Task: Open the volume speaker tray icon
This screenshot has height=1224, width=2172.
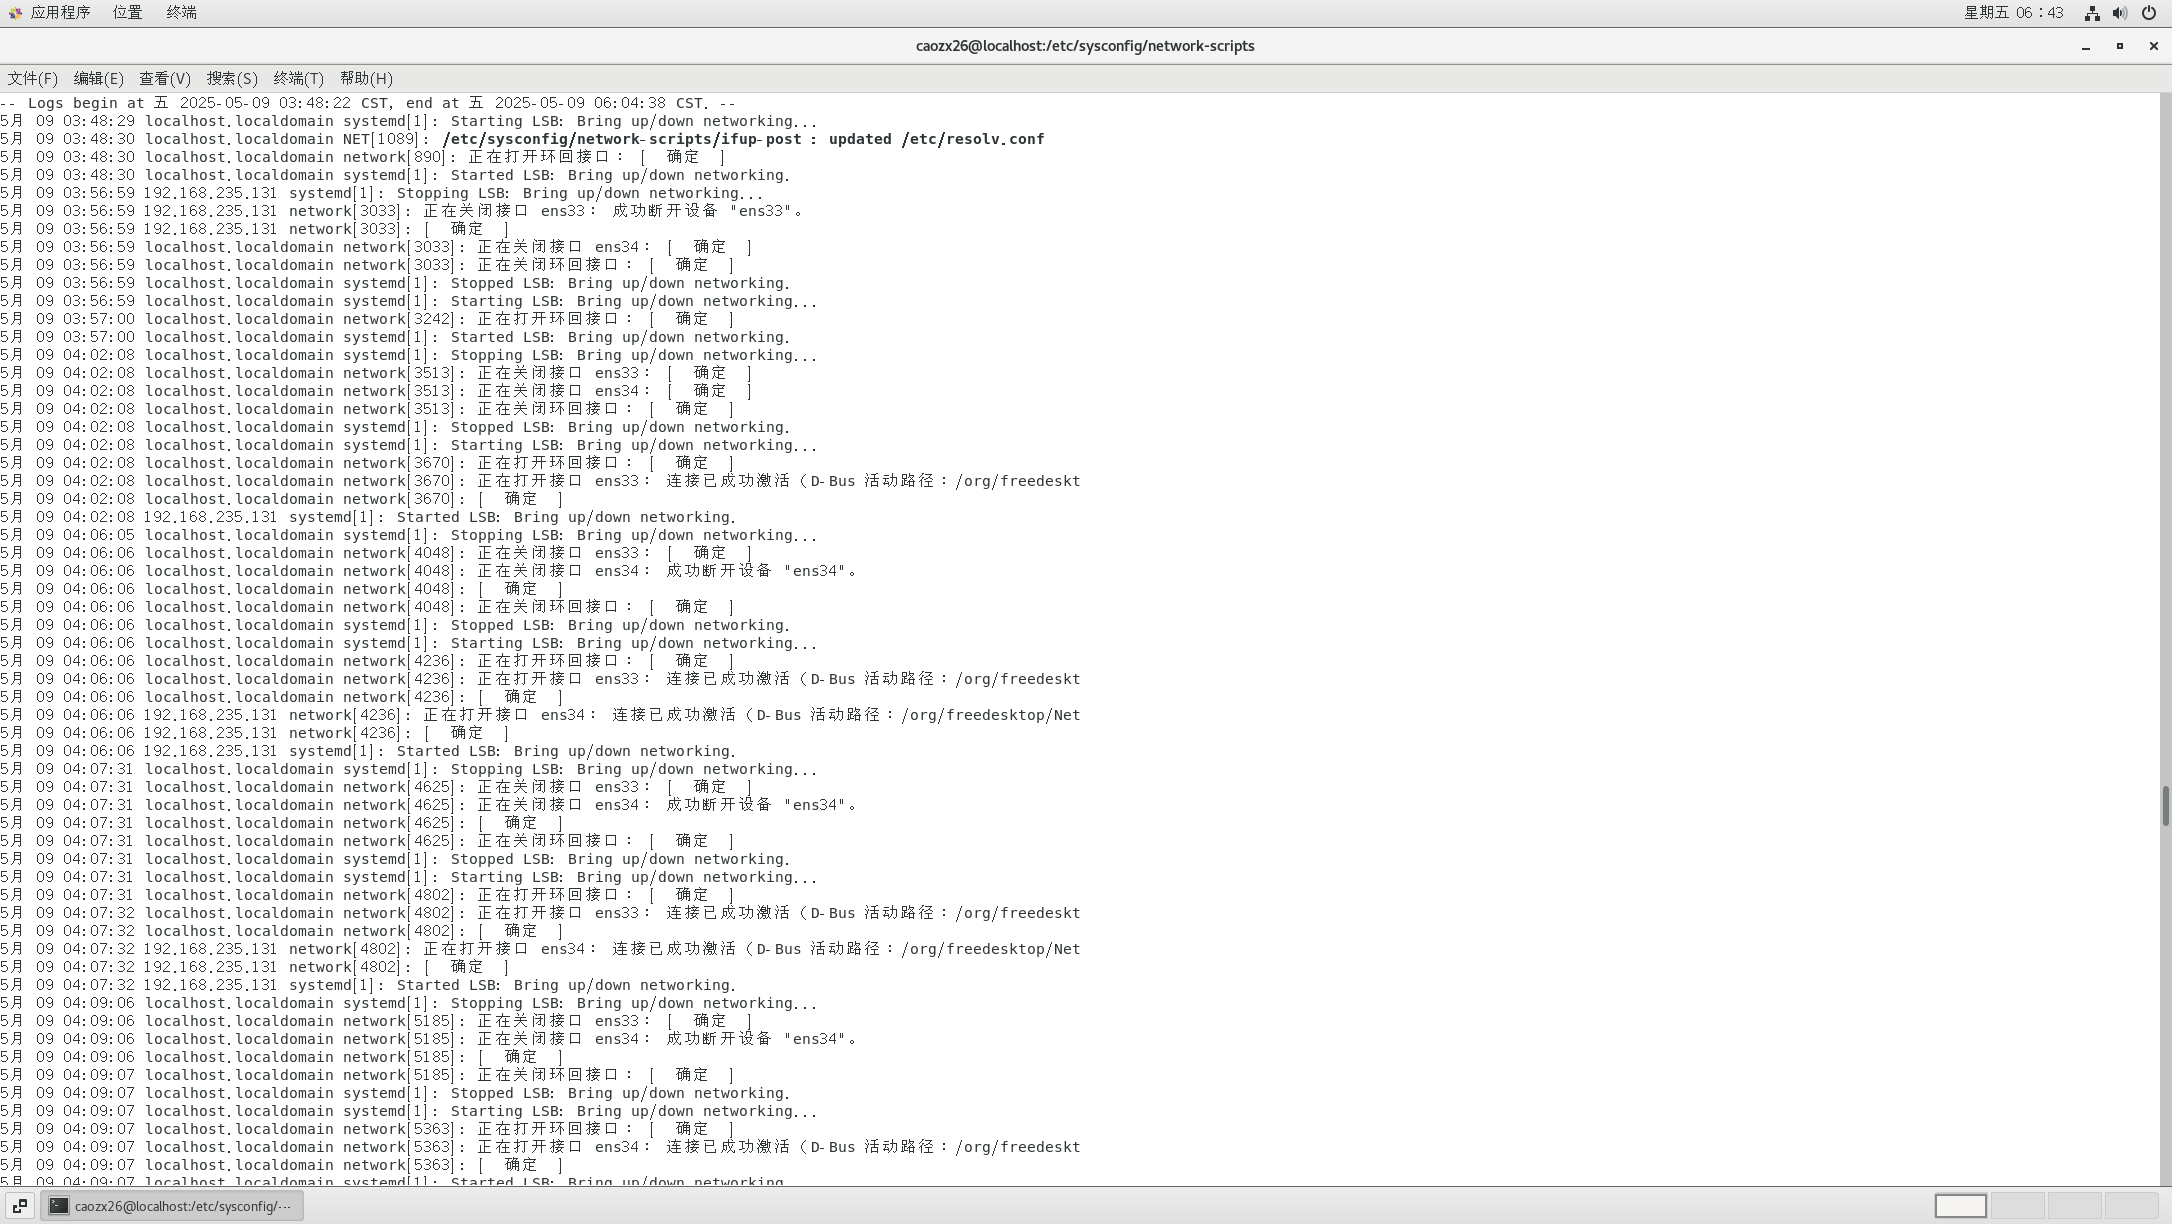Action: click(x=2119, y=13)
